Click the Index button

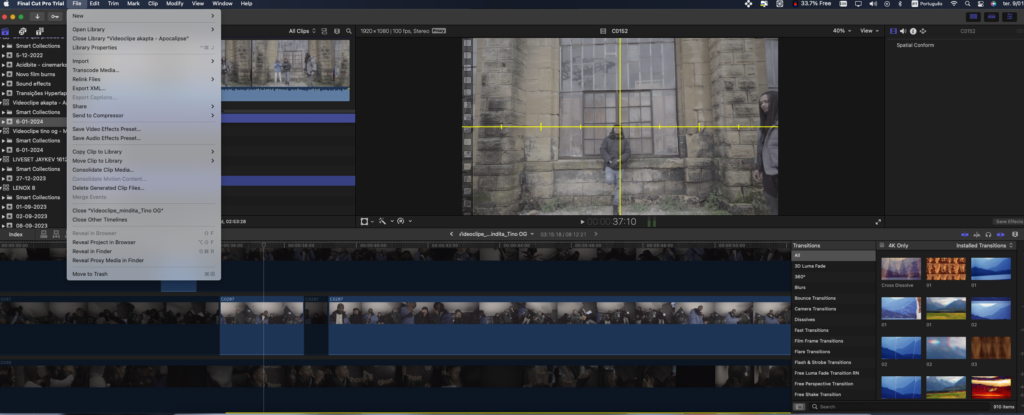point(15,234)
